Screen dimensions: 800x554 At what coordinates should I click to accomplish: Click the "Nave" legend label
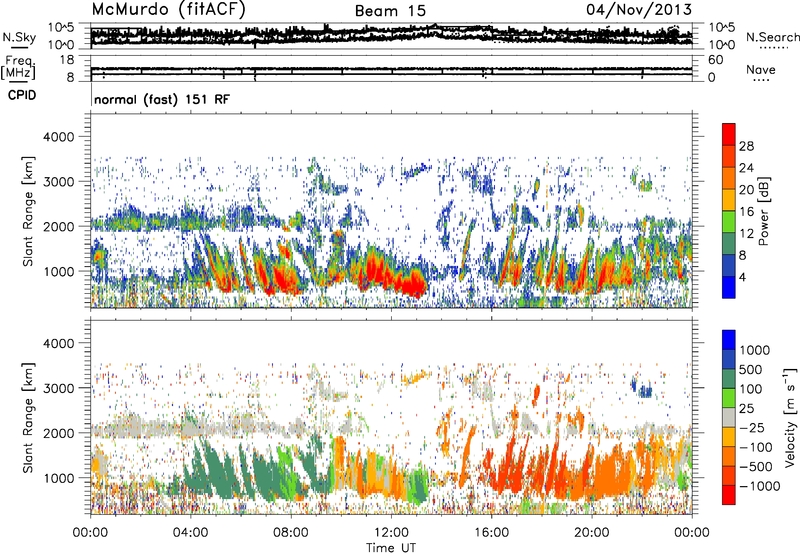click(761, 70)
